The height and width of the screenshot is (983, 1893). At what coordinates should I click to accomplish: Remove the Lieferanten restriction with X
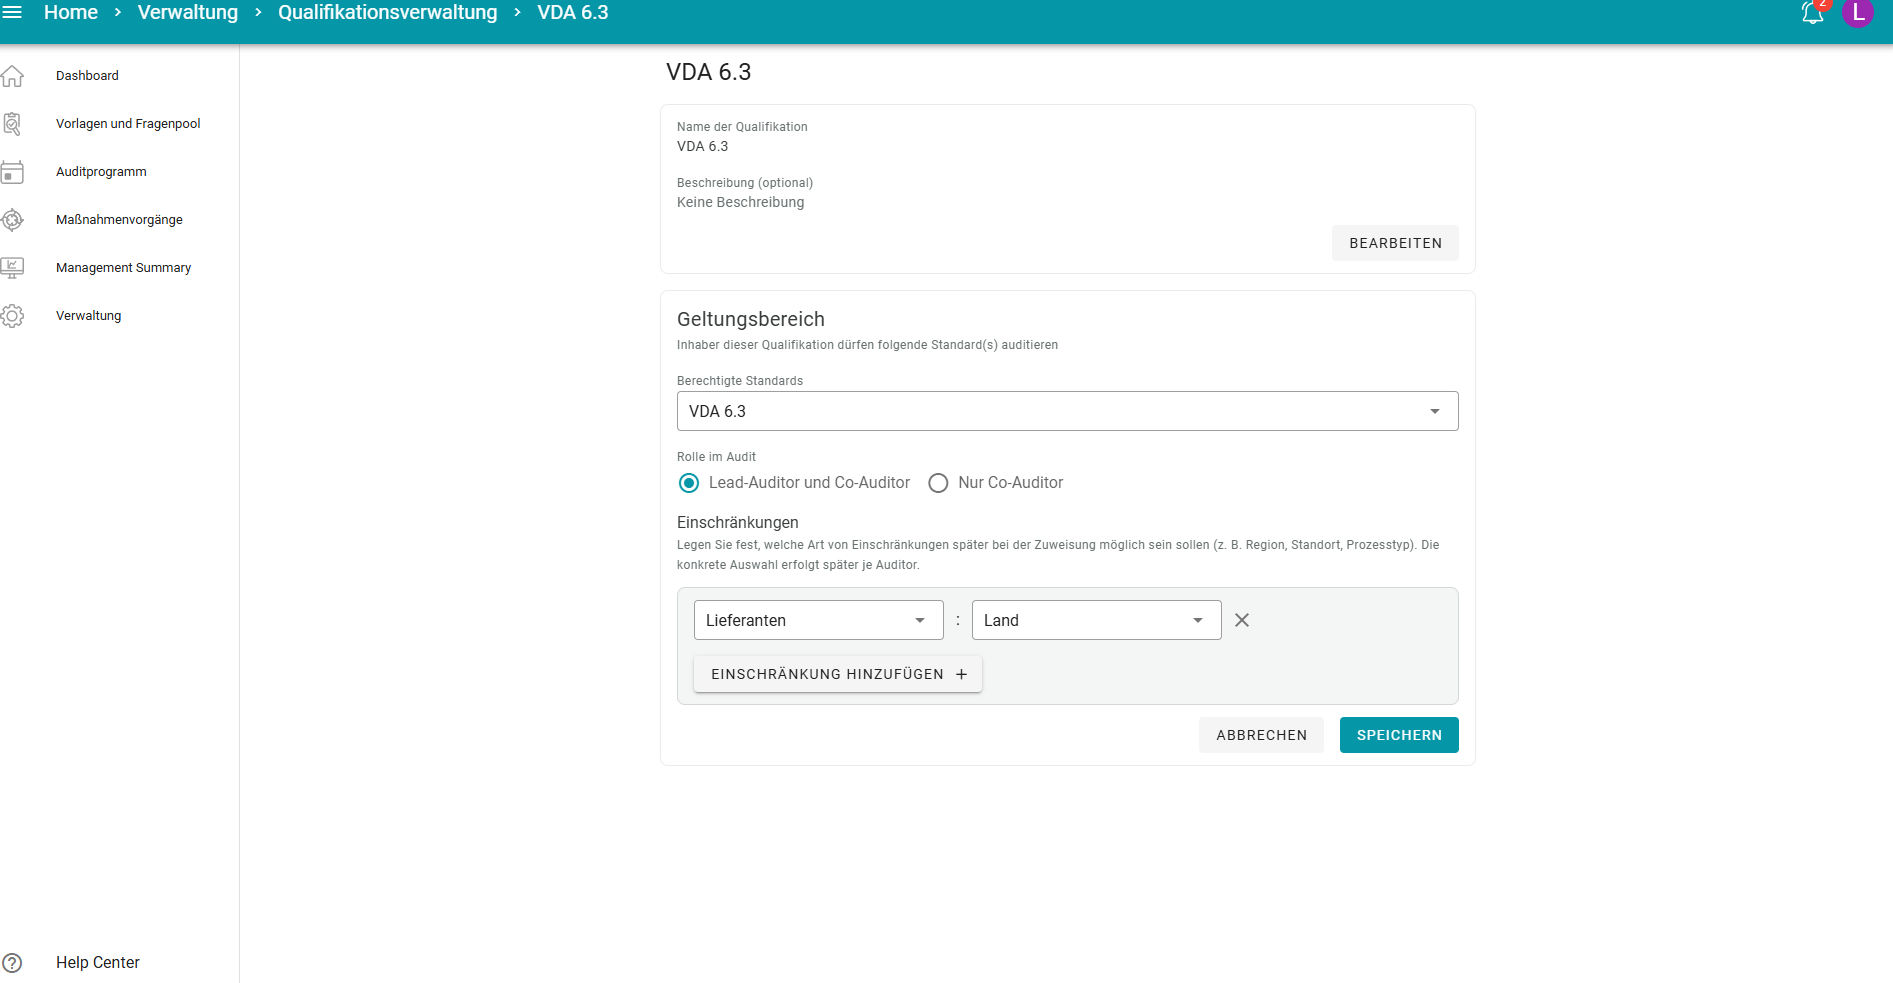[x=1241, y=620]
